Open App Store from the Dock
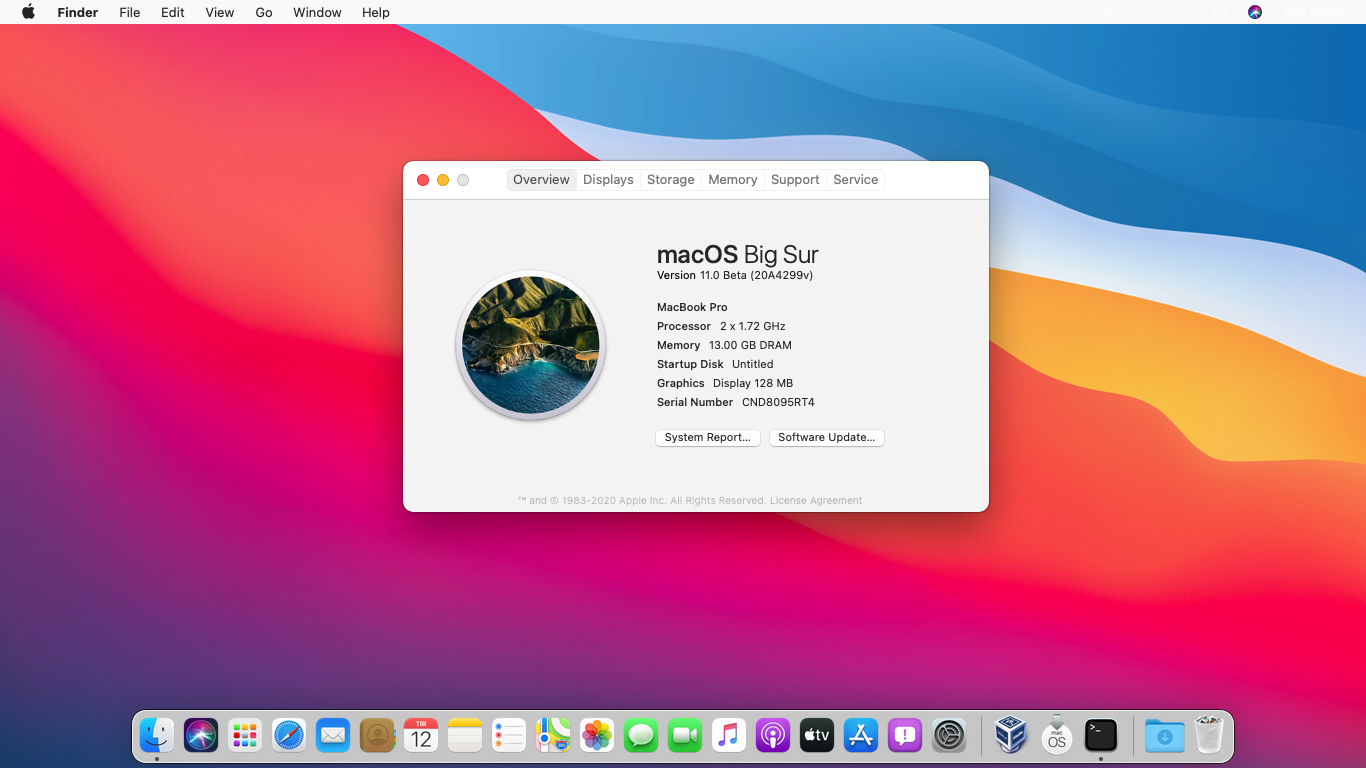The image size is (1366, 768). click(x=861, y=736)
